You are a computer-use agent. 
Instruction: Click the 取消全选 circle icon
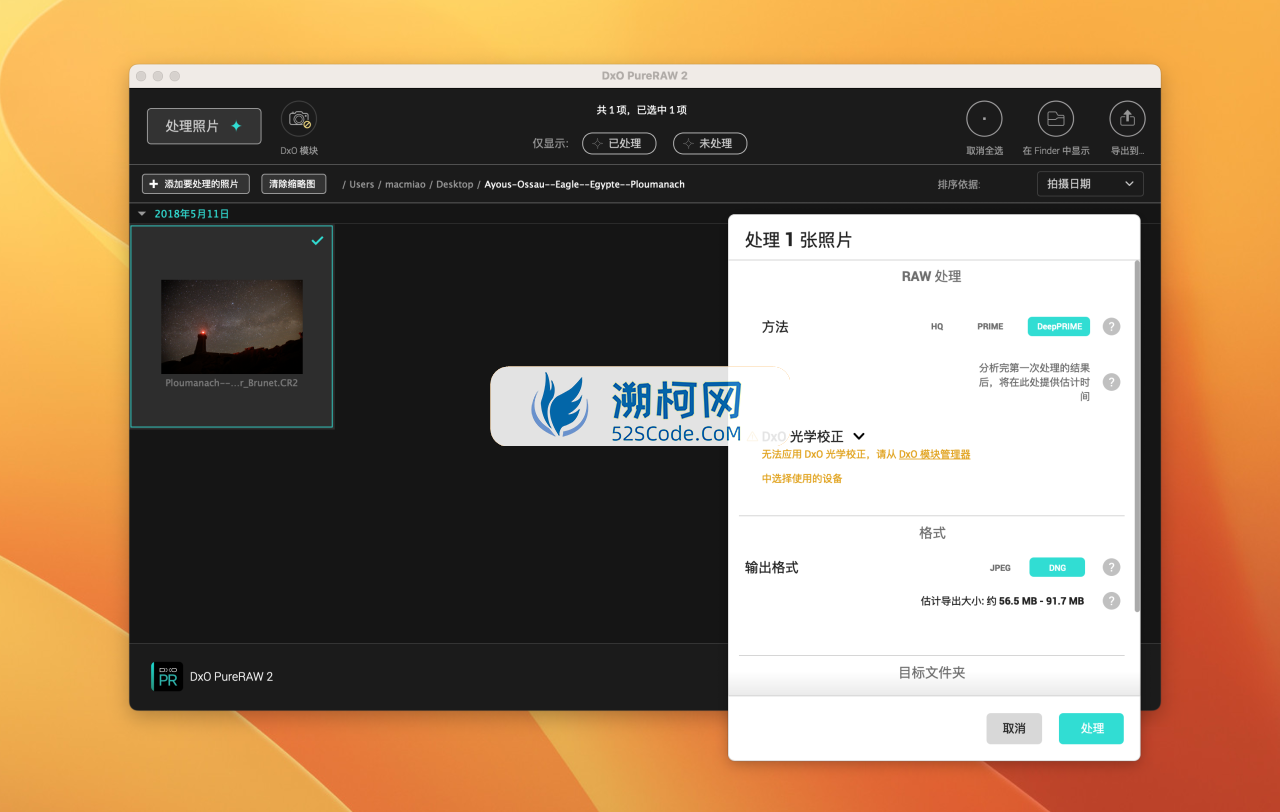click(984, 119)
